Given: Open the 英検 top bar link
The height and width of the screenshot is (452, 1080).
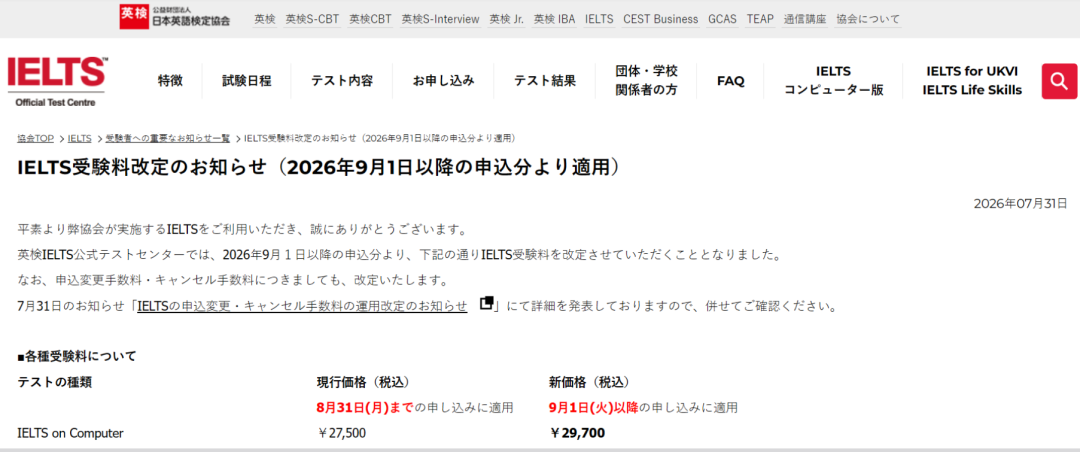Looking at the screenshot, I should pyautogui.click(x=264, y=19).
